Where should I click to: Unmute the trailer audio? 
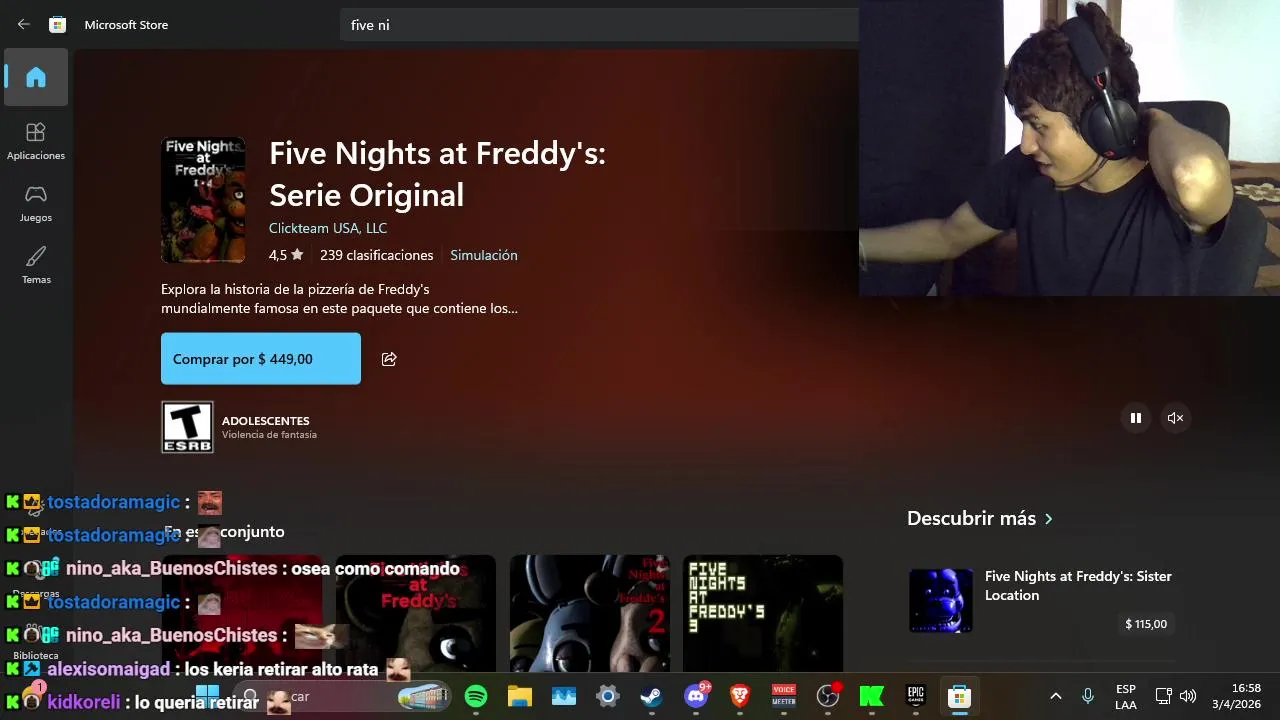1175,418
